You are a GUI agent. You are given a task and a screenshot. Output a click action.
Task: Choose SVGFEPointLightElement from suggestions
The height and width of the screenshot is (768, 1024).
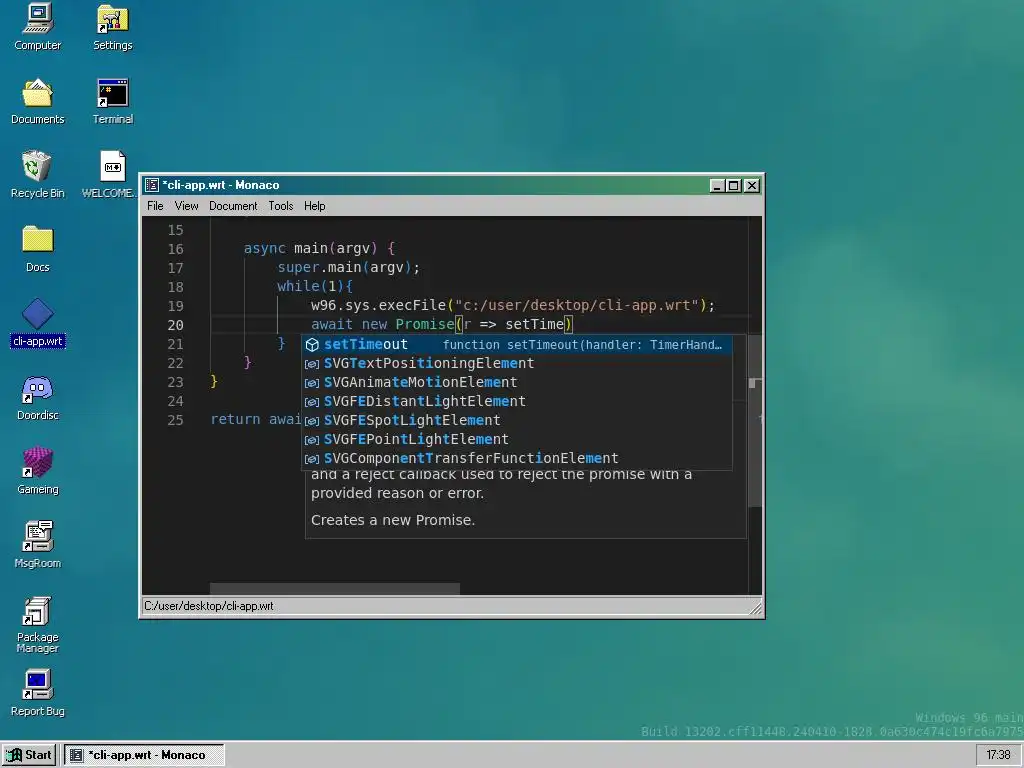point(516,440)
